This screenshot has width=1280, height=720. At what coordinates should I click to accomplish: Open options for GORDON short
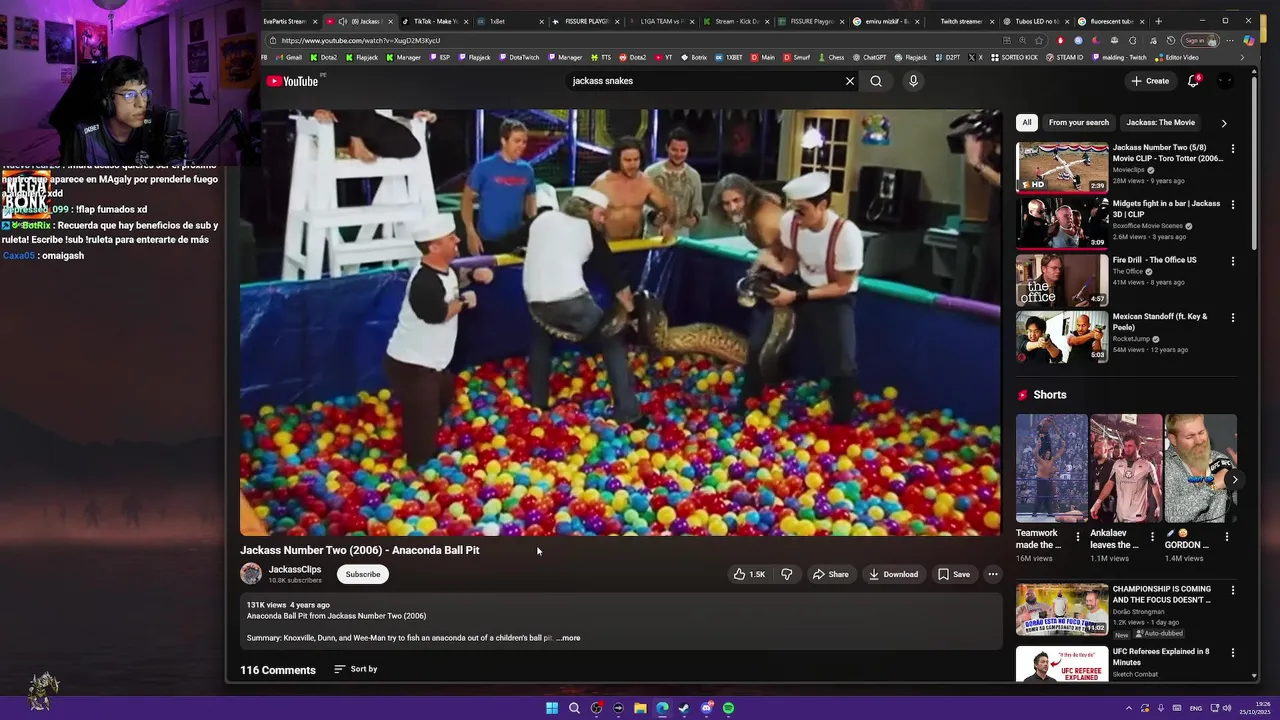1227,537
